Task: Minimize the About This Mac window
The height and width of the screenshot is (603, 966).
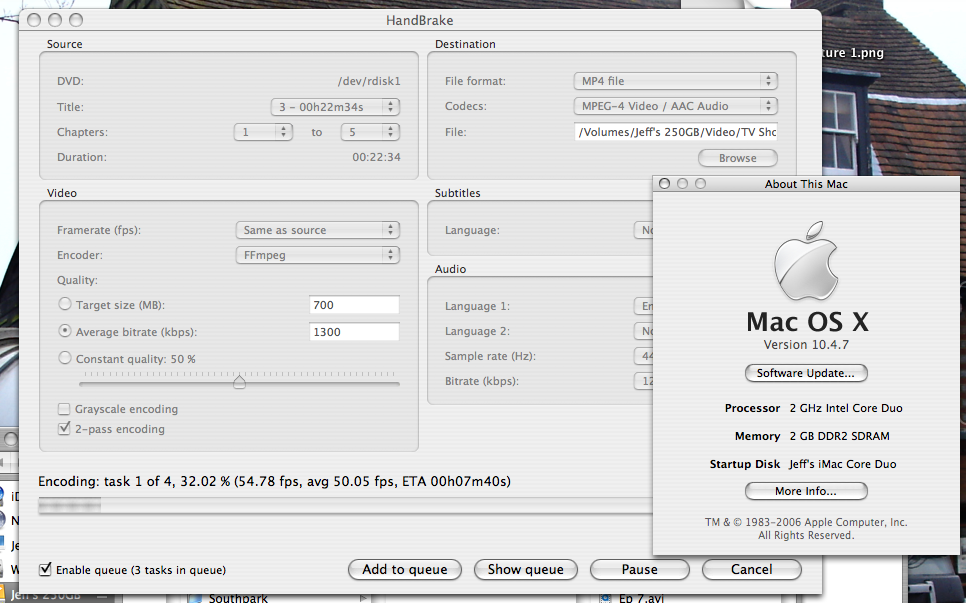Action: [682, 184]
